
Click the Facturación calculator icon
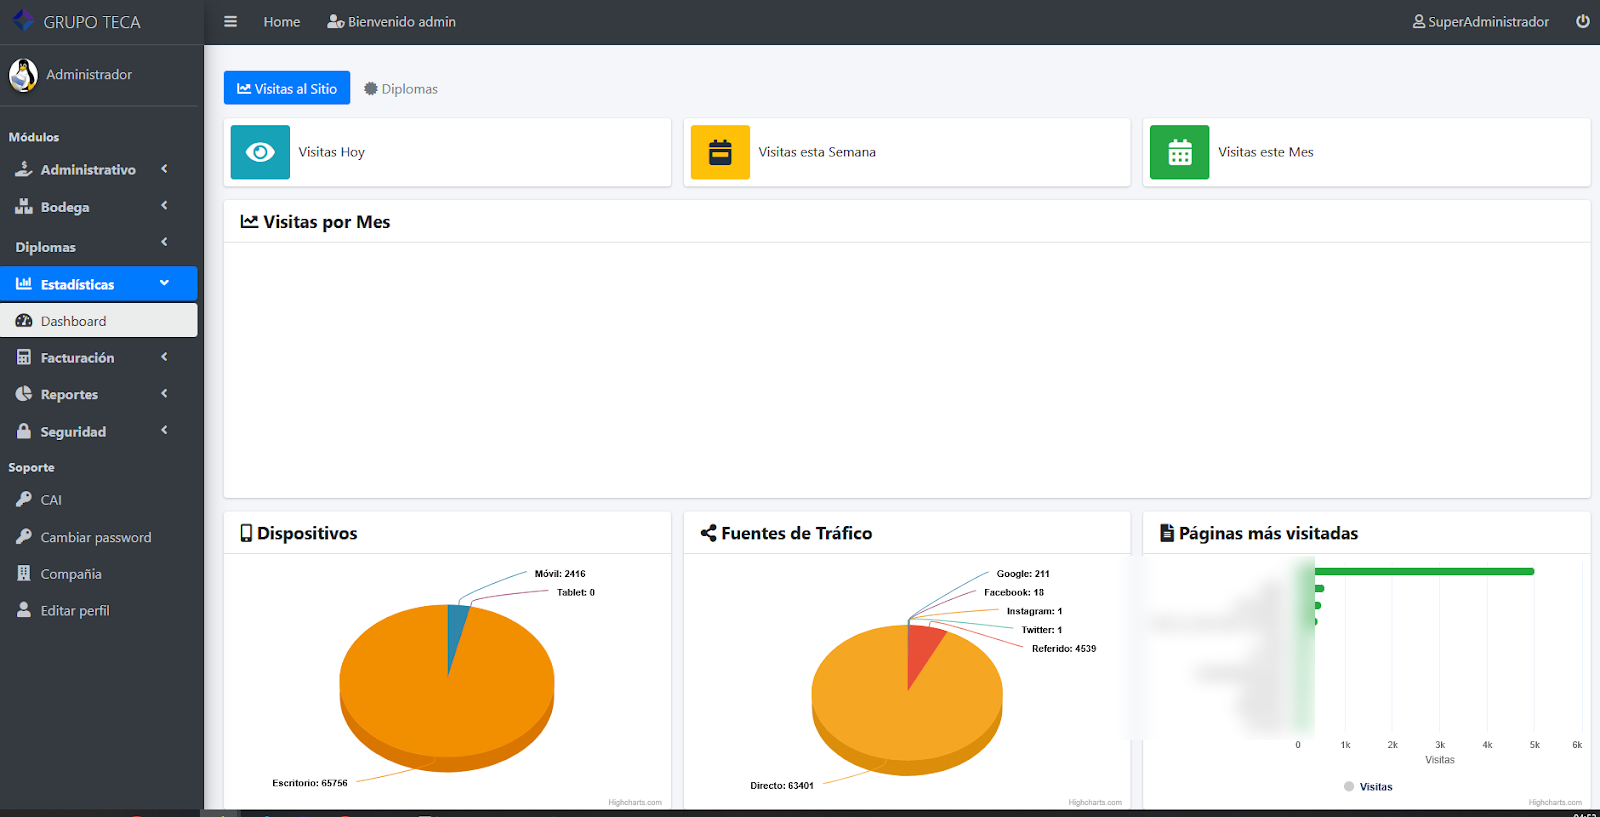pyautogui.click(x=24, y=357)
